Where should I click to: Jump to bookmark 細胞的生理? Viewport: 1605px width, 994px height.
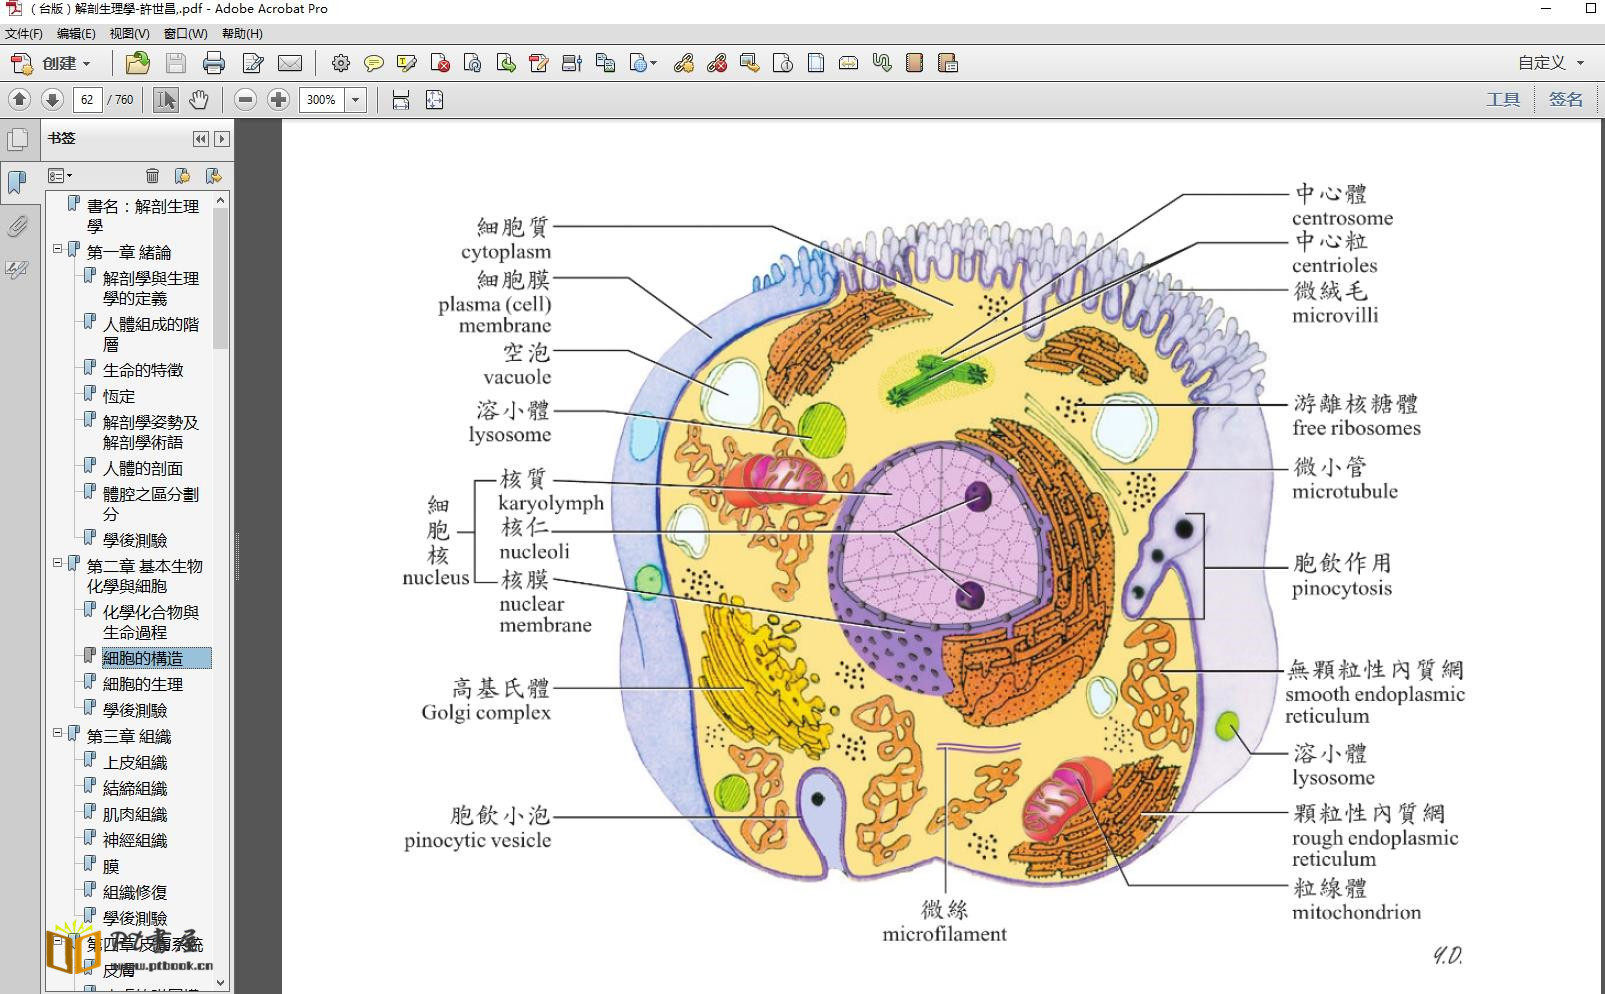tap(143, 684)
